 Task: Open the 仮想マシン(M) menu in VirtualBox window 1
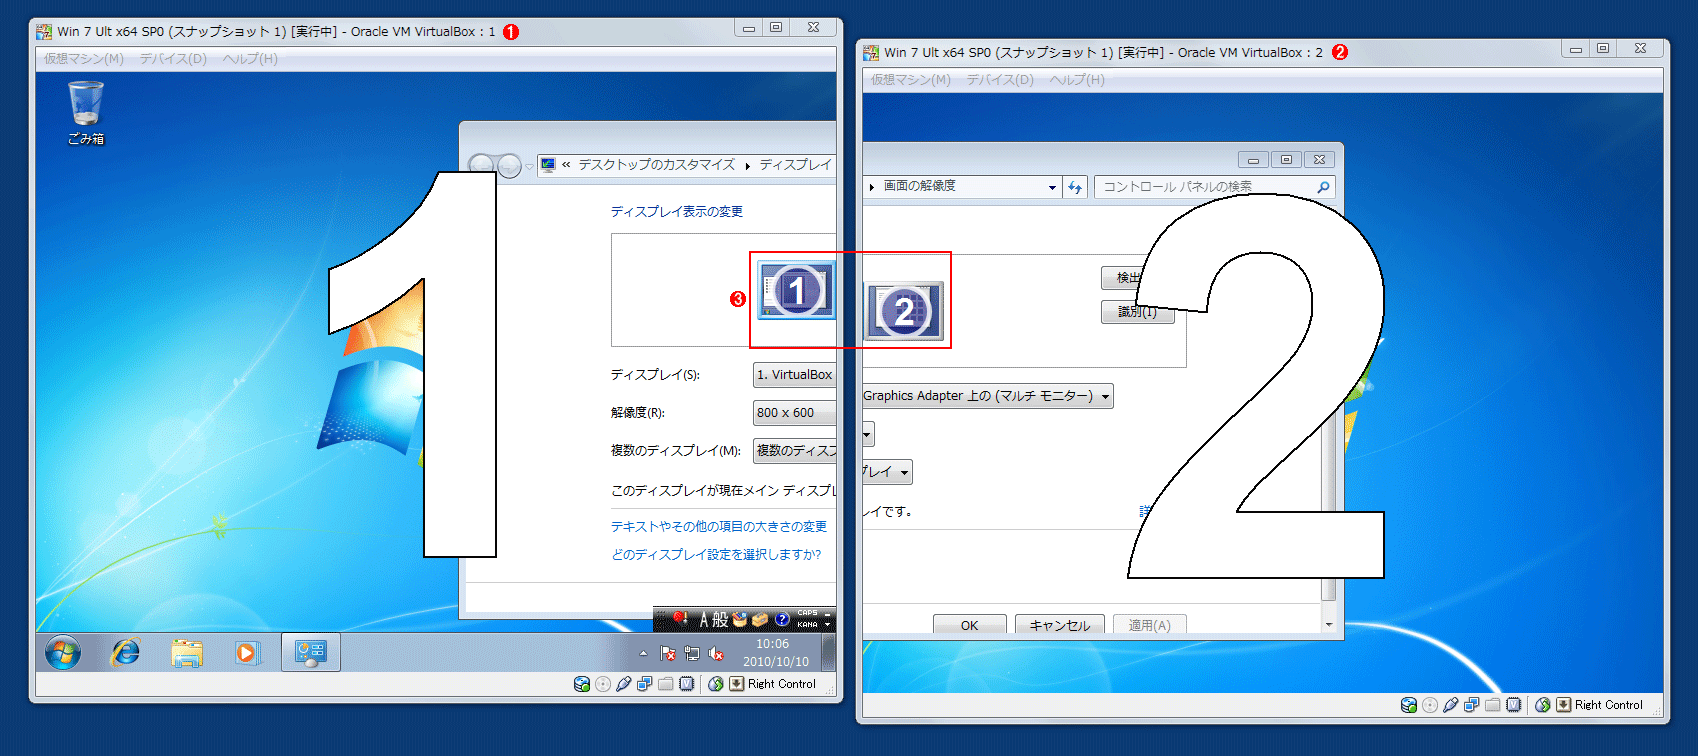click(84, 59)
